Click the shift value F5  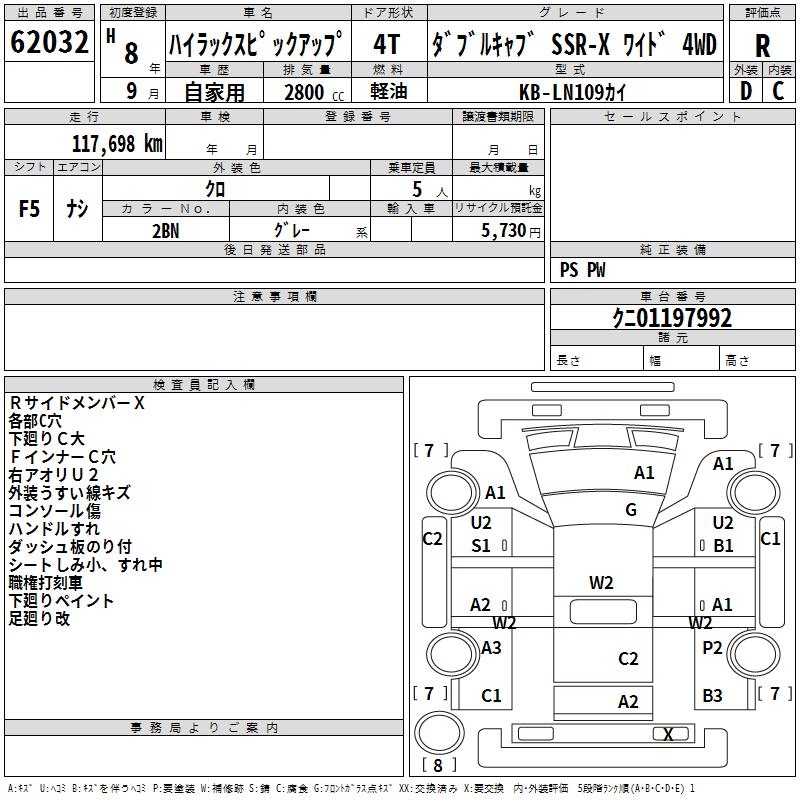(29, 209)
